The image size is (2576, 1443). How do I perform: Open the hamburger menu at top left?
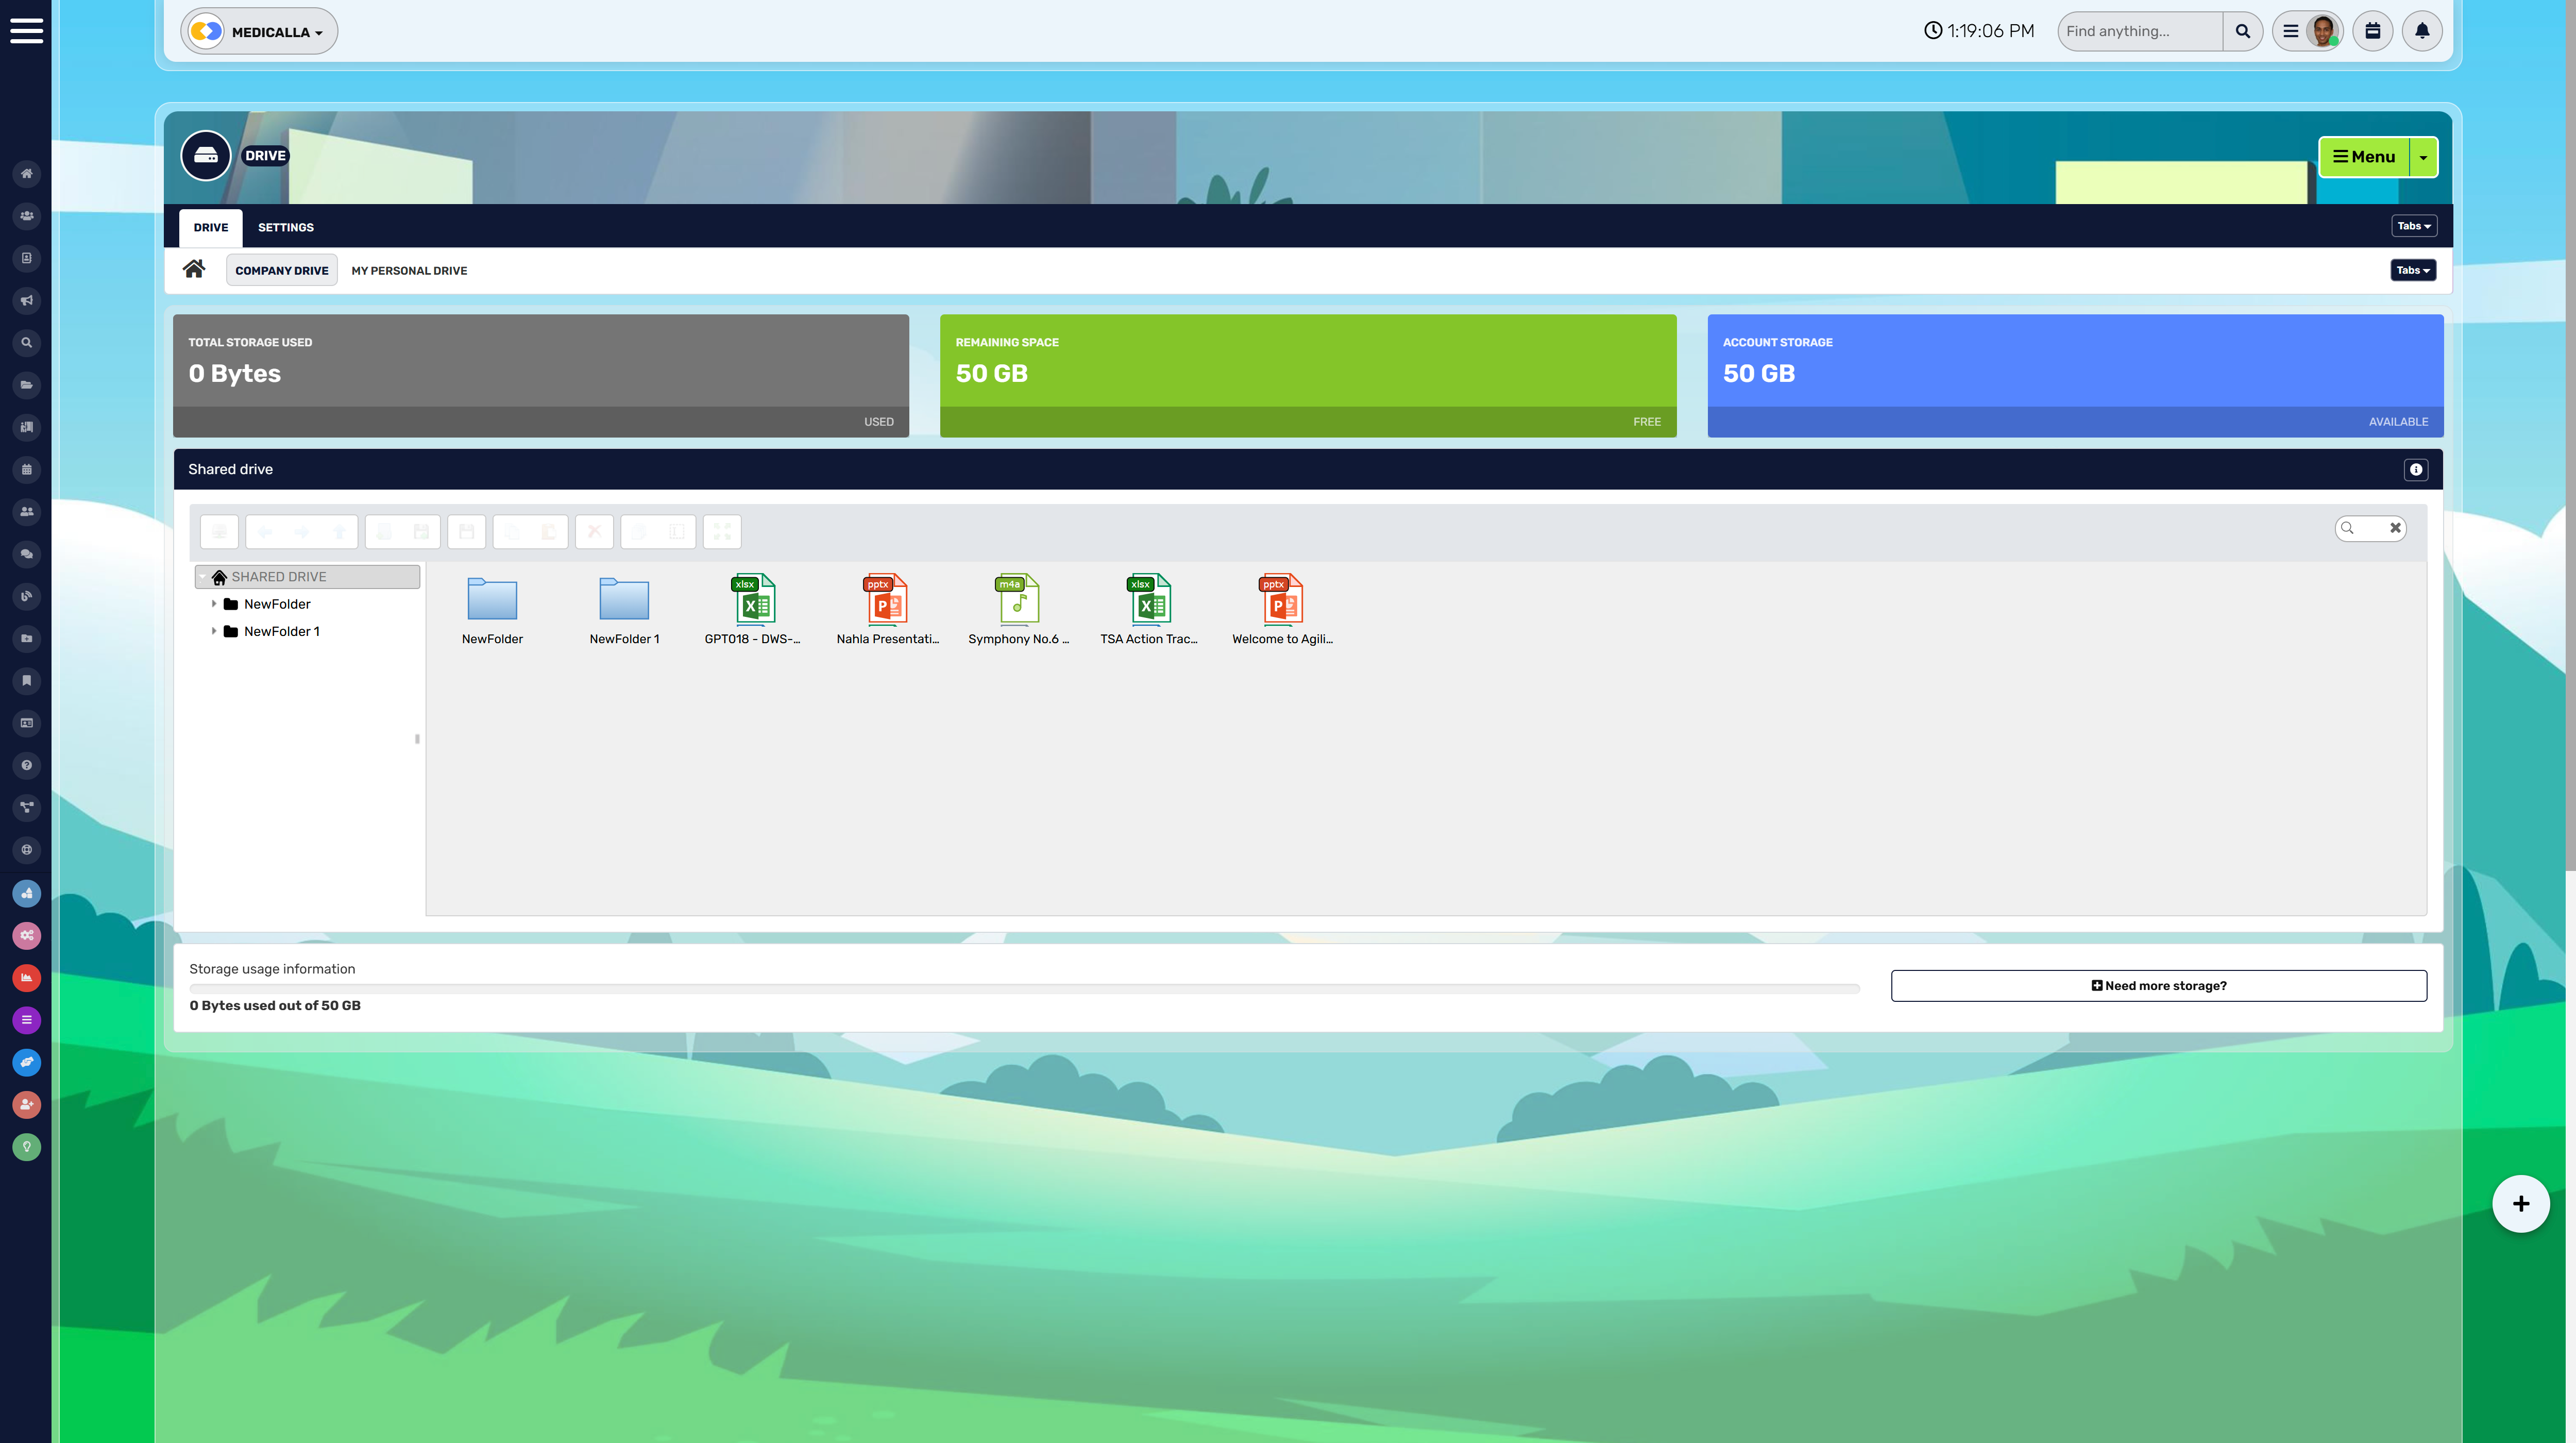[26, 30]
